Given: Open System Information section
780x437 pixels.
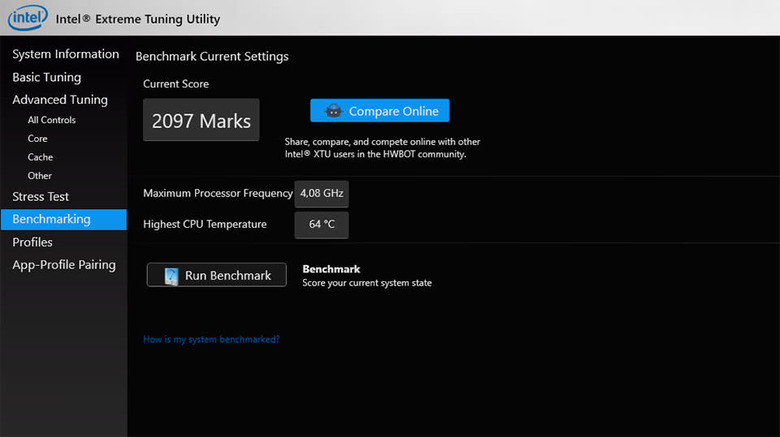Looking at the screenshot, I should (x=65, y=54).
